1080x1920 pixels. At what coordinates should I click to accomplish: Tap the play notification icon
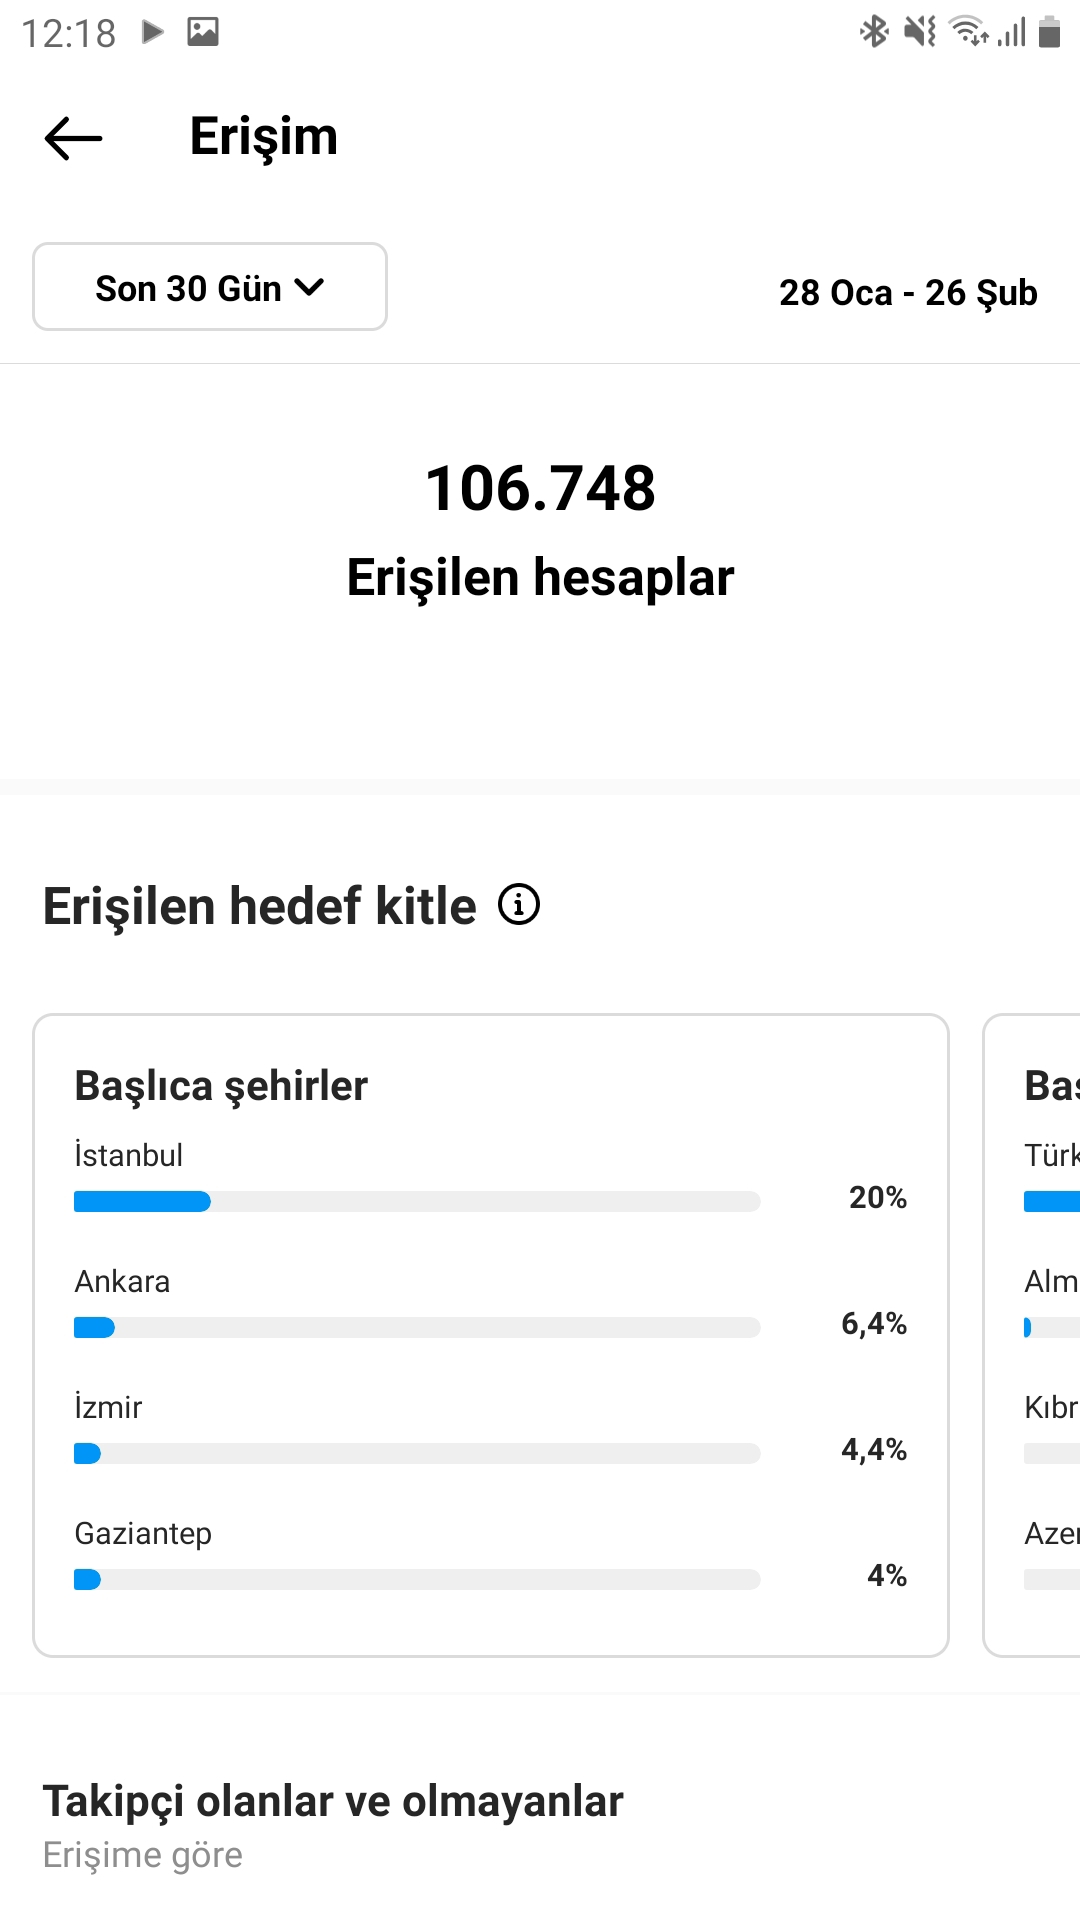(x=152, y=32)
